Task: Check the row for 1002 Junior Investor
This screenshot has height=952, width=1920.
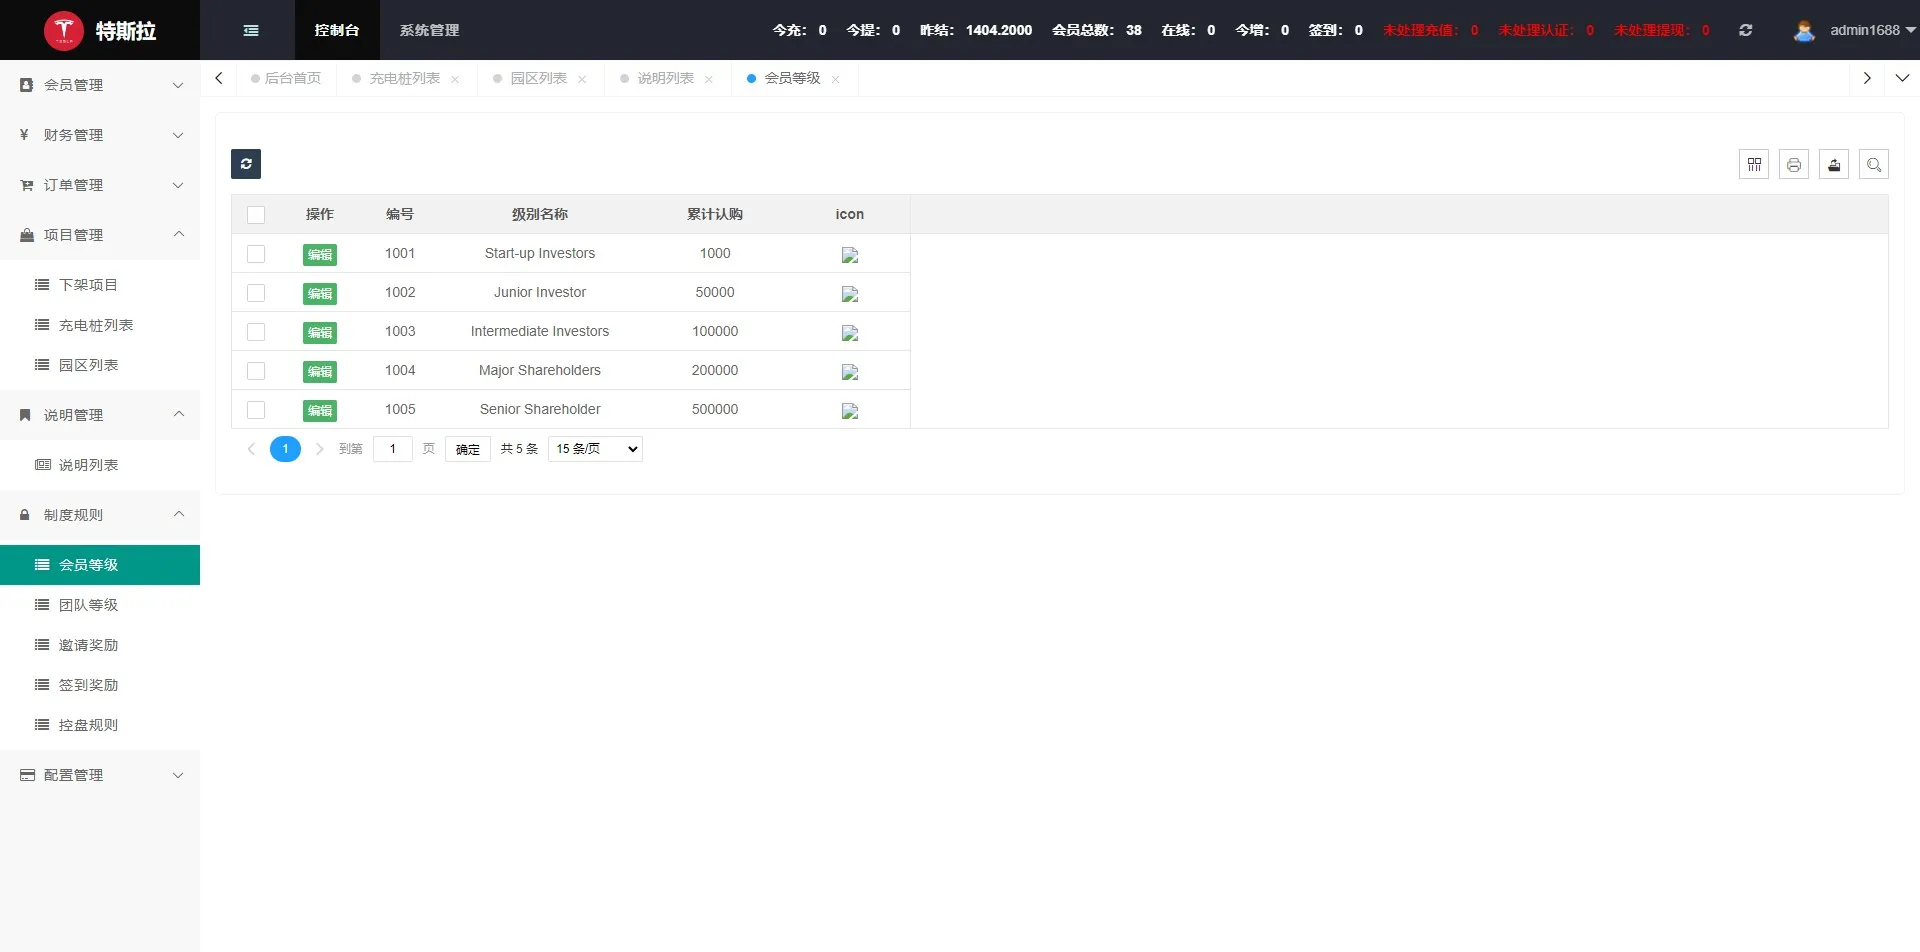Action: [x=256, y=293]
